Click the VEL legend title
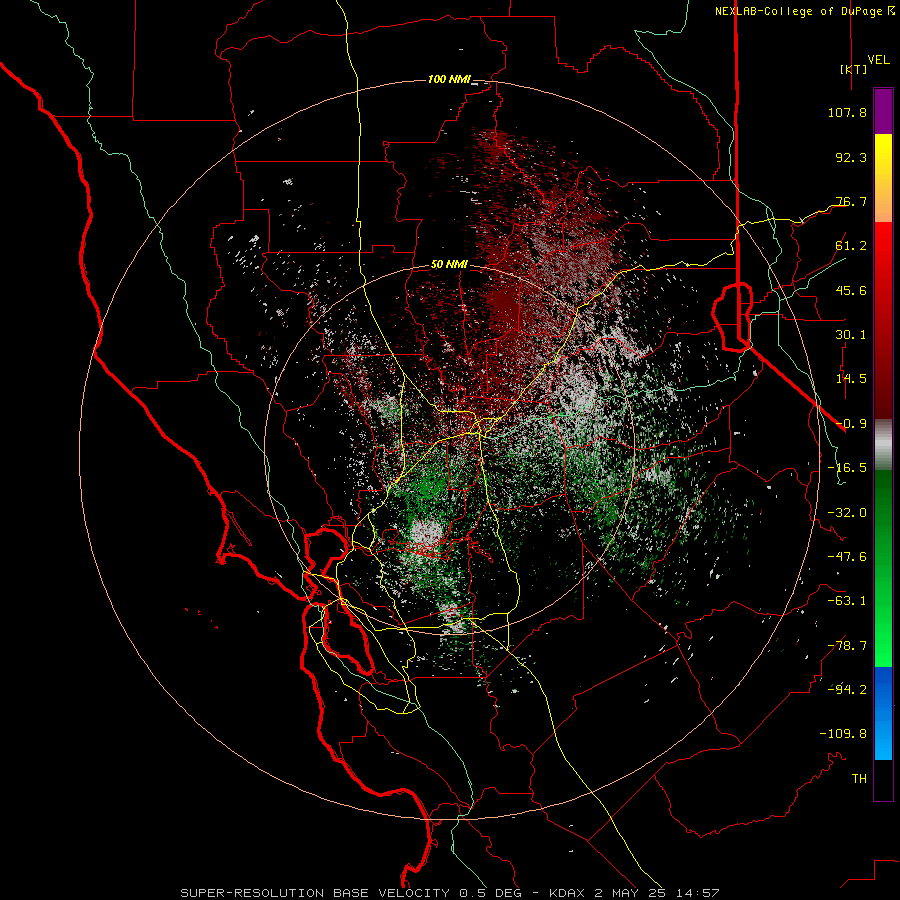This screenshot has width=900, height=900. point(878,59)
